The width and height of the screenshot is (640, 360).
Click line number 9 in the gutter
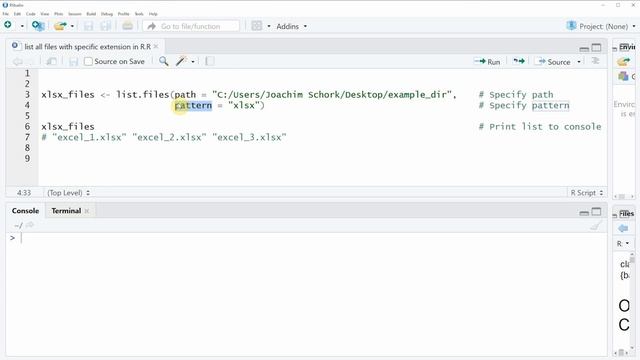coord(27,158)
